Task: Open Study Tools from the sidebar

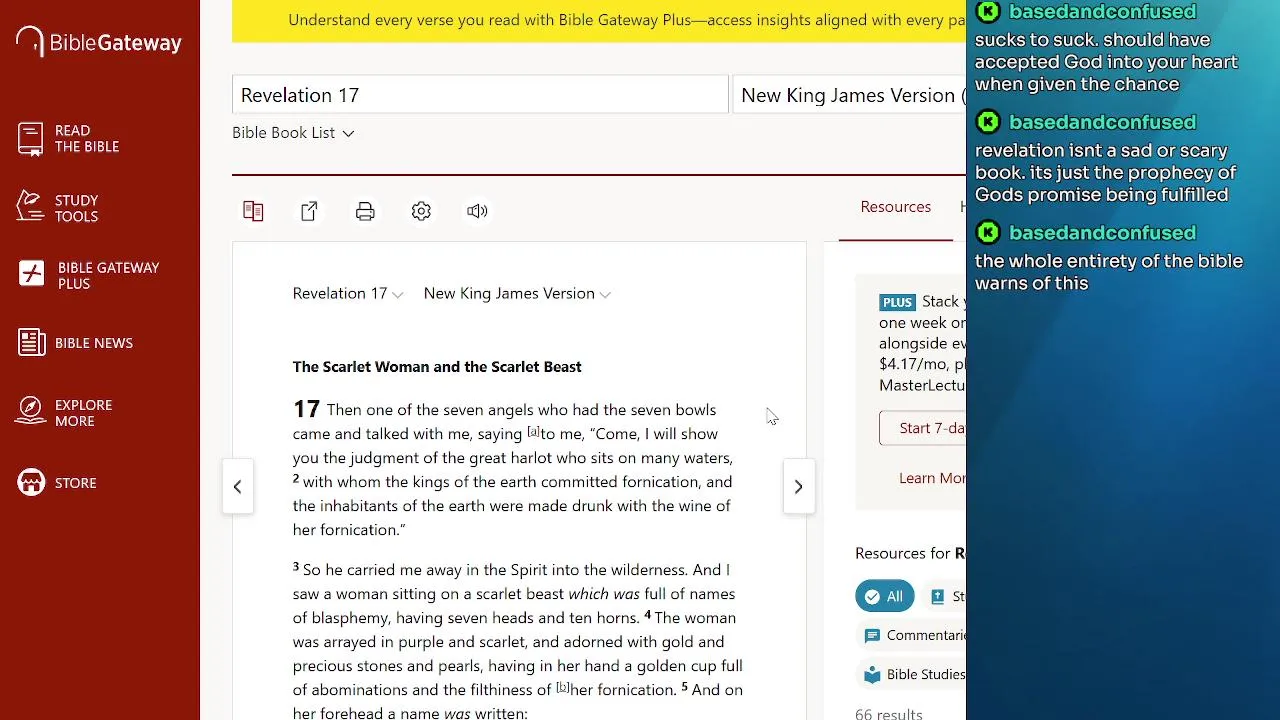Action: click(76, 208)
